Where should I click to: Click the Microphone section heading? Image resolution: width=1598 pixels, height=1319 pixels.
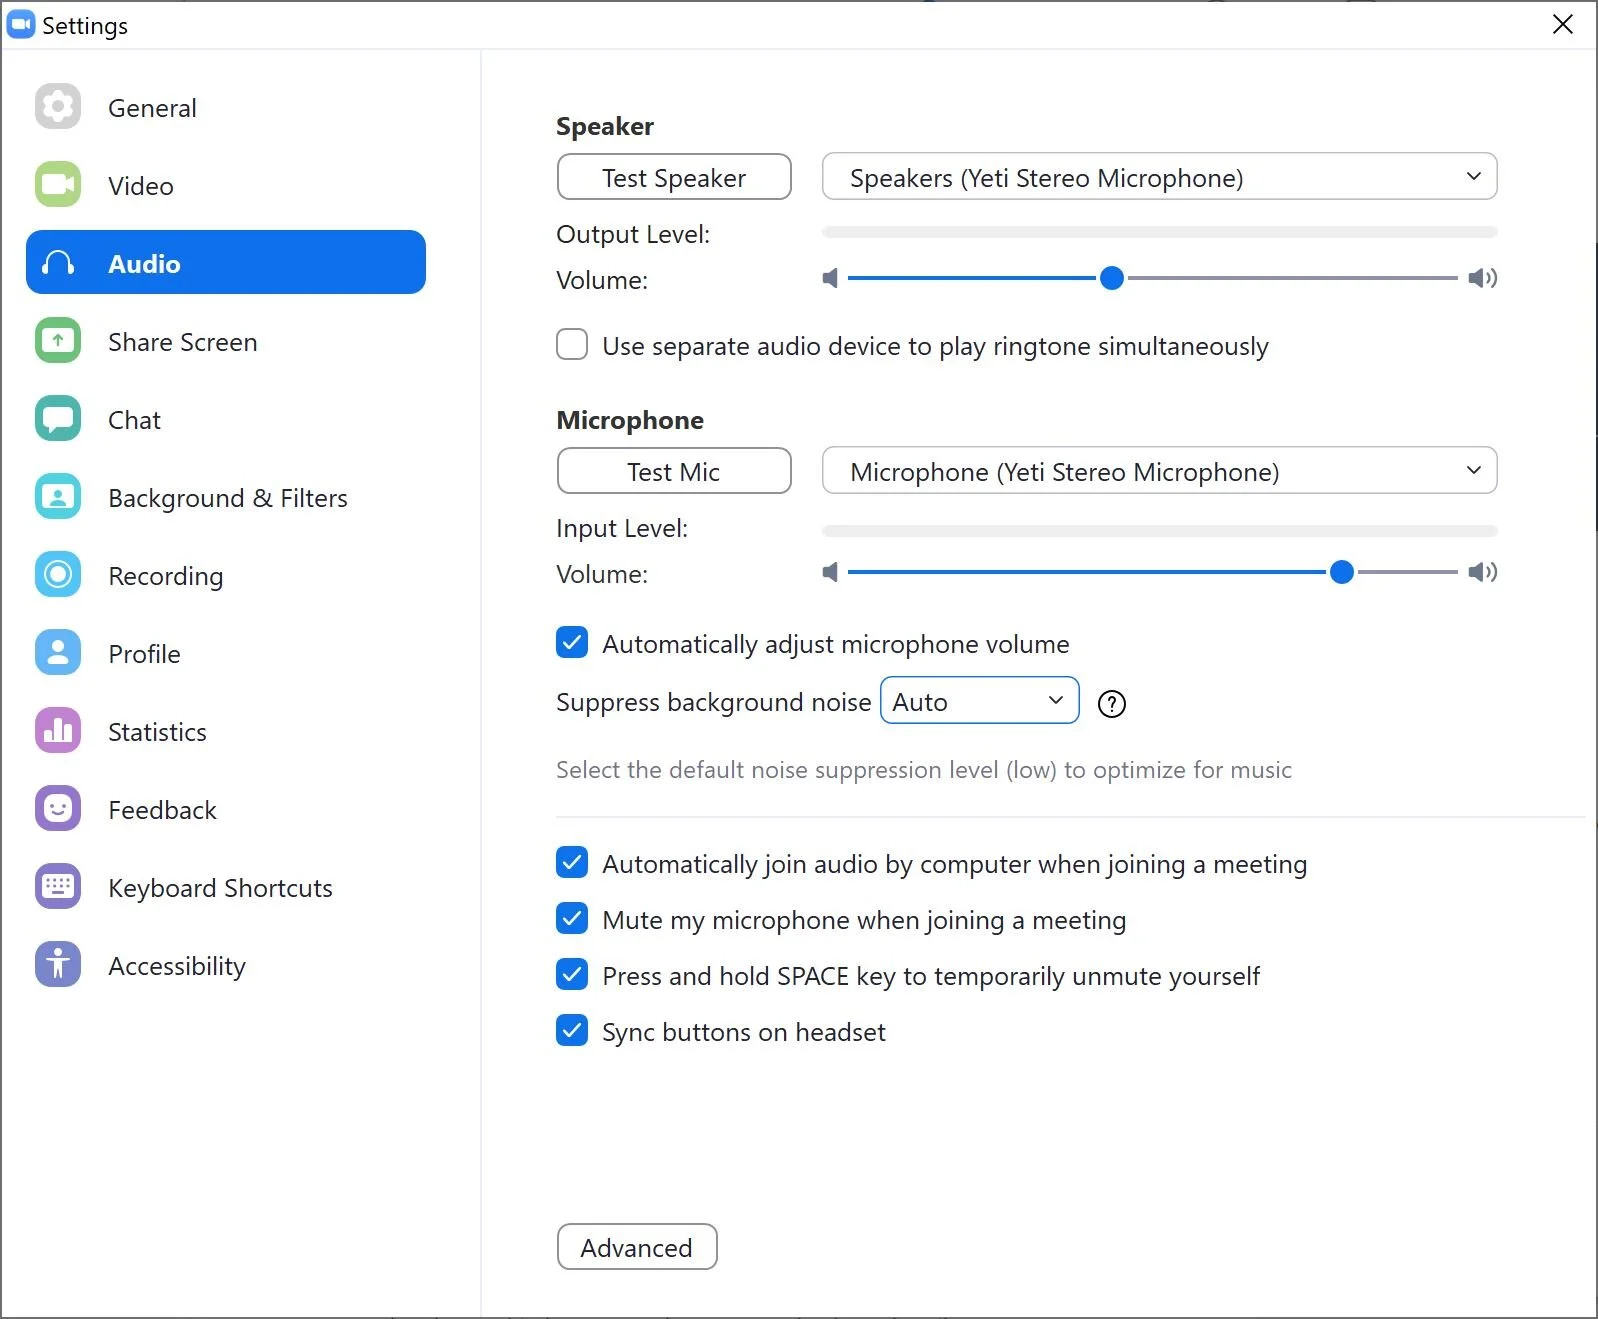[630, 420]
